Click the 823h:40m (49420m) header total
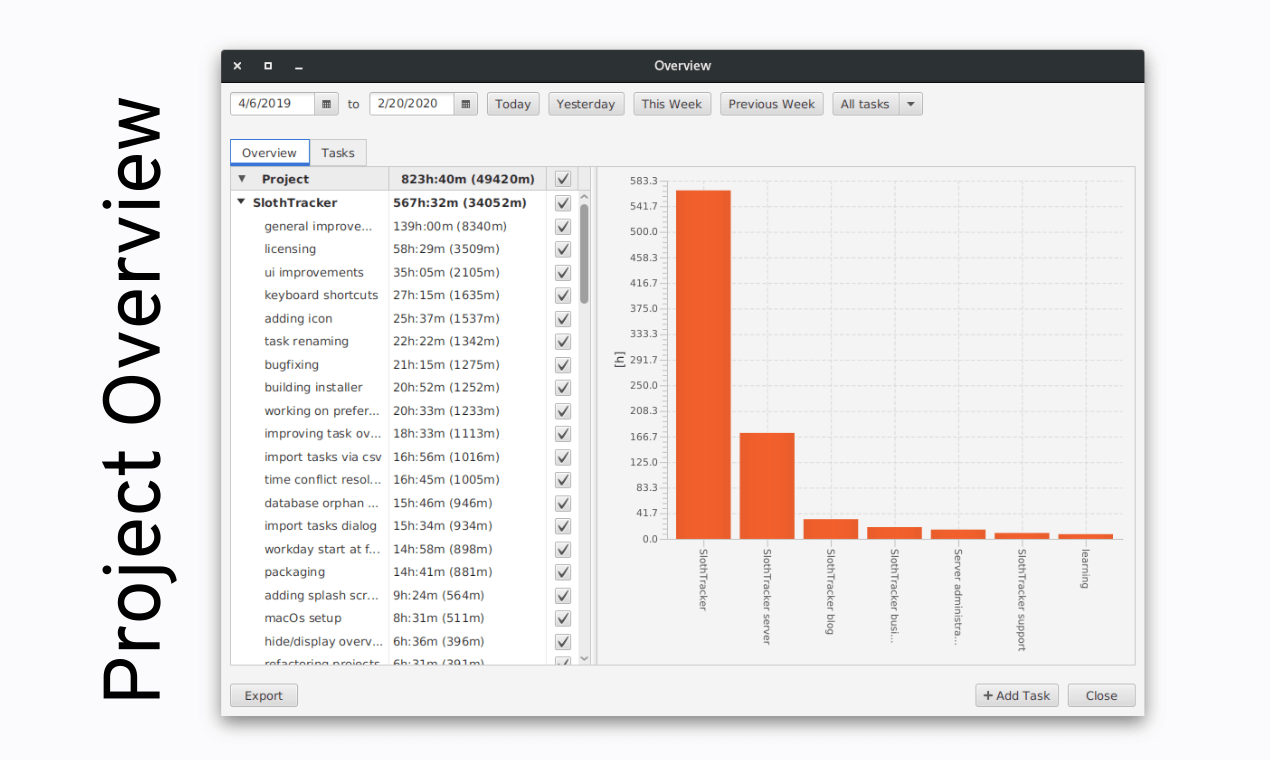This screenshot has height=760, width=1270. pyautogui.click(x=468, y=179)
